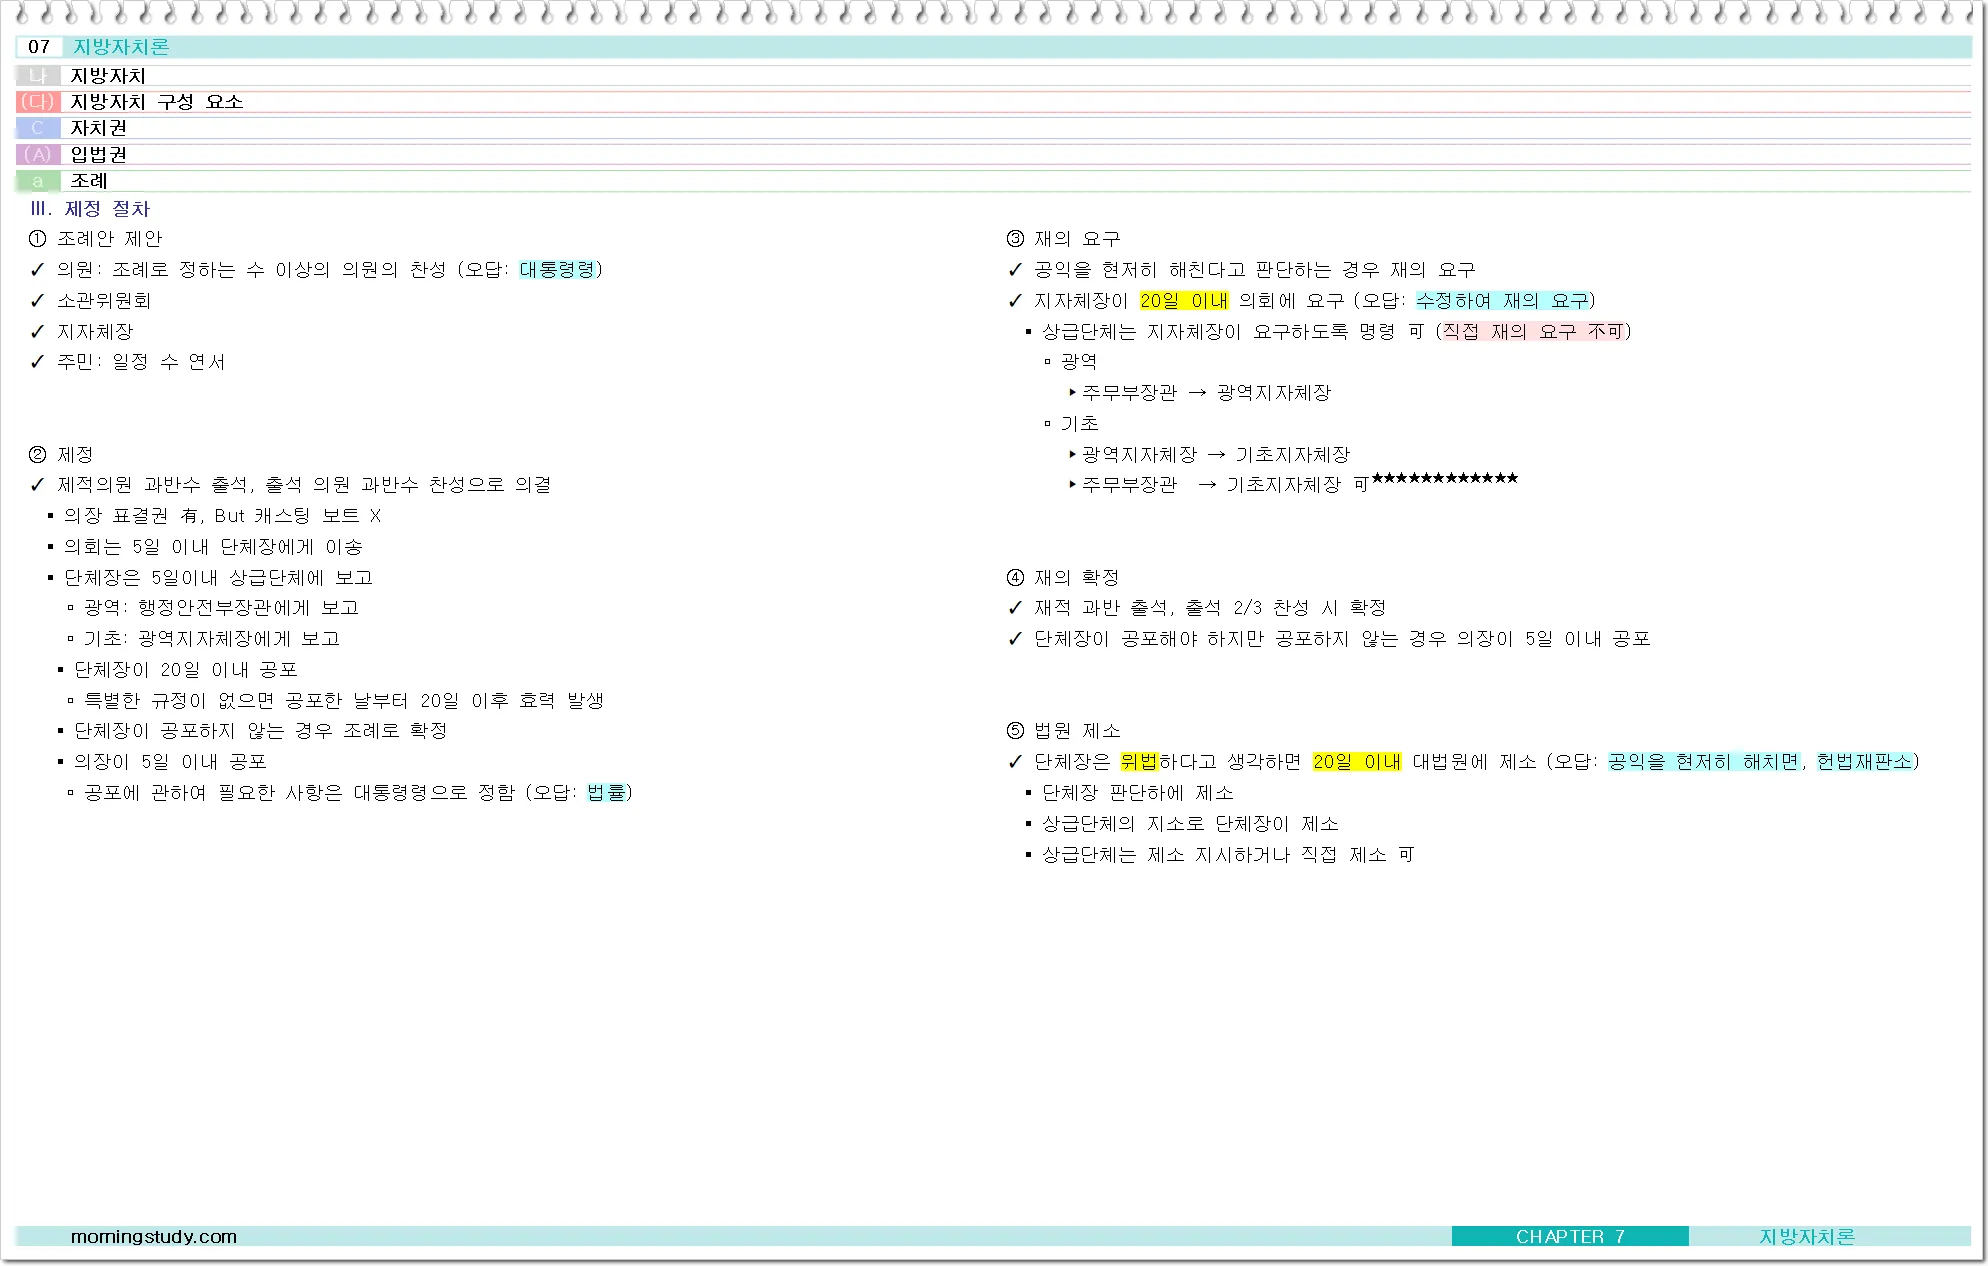Click the yellow highlighted '20일 이내' before 대법원에
Viewport: 1988px width, 1266px height.
tap(1357, 762)
